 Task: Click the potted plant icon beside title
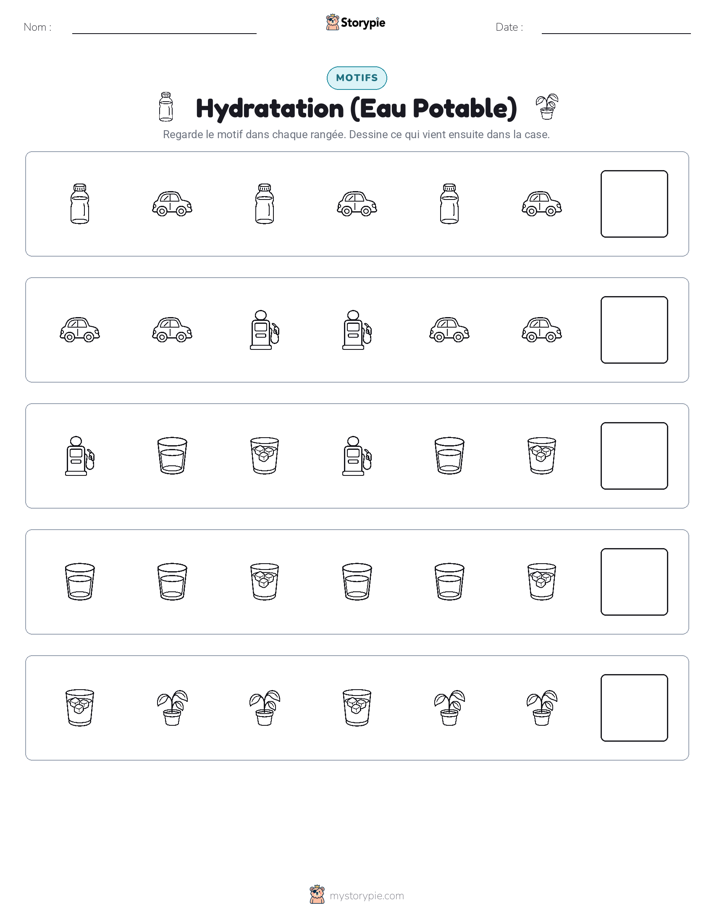[x=547, y=107]
